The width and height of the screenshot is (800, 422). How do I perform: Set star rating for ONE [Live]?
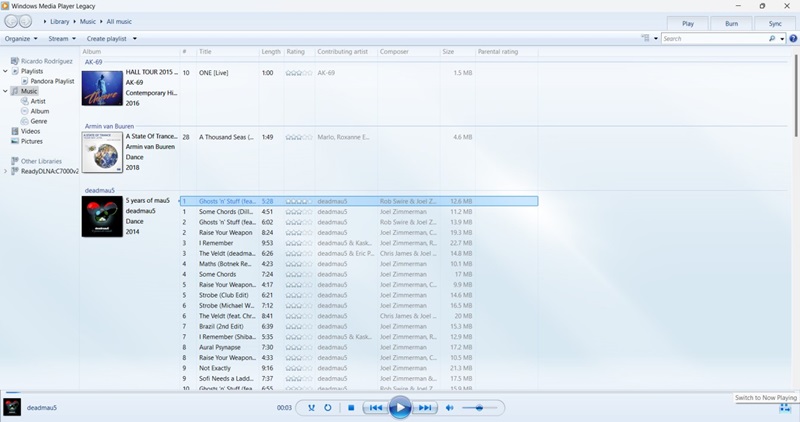299,73
